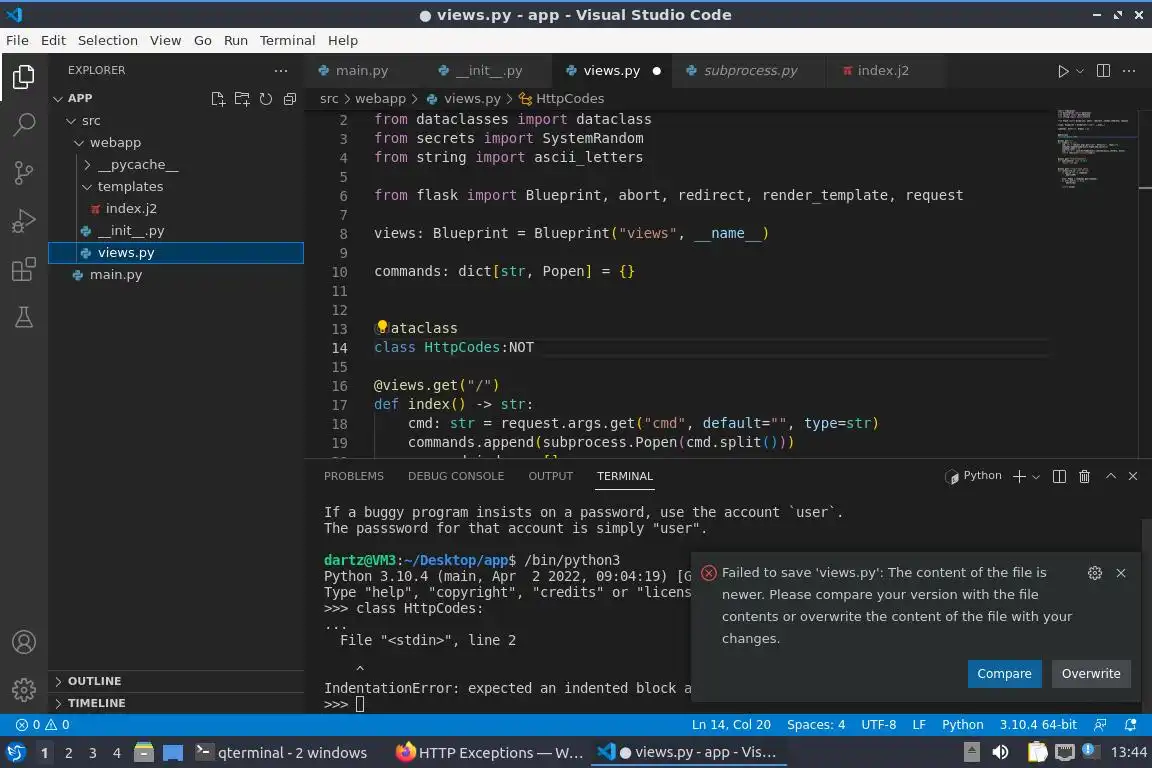This screenshot has height=768, width=1152.
Task: Close the terminal panel
Action: (x=1133, y=476)
